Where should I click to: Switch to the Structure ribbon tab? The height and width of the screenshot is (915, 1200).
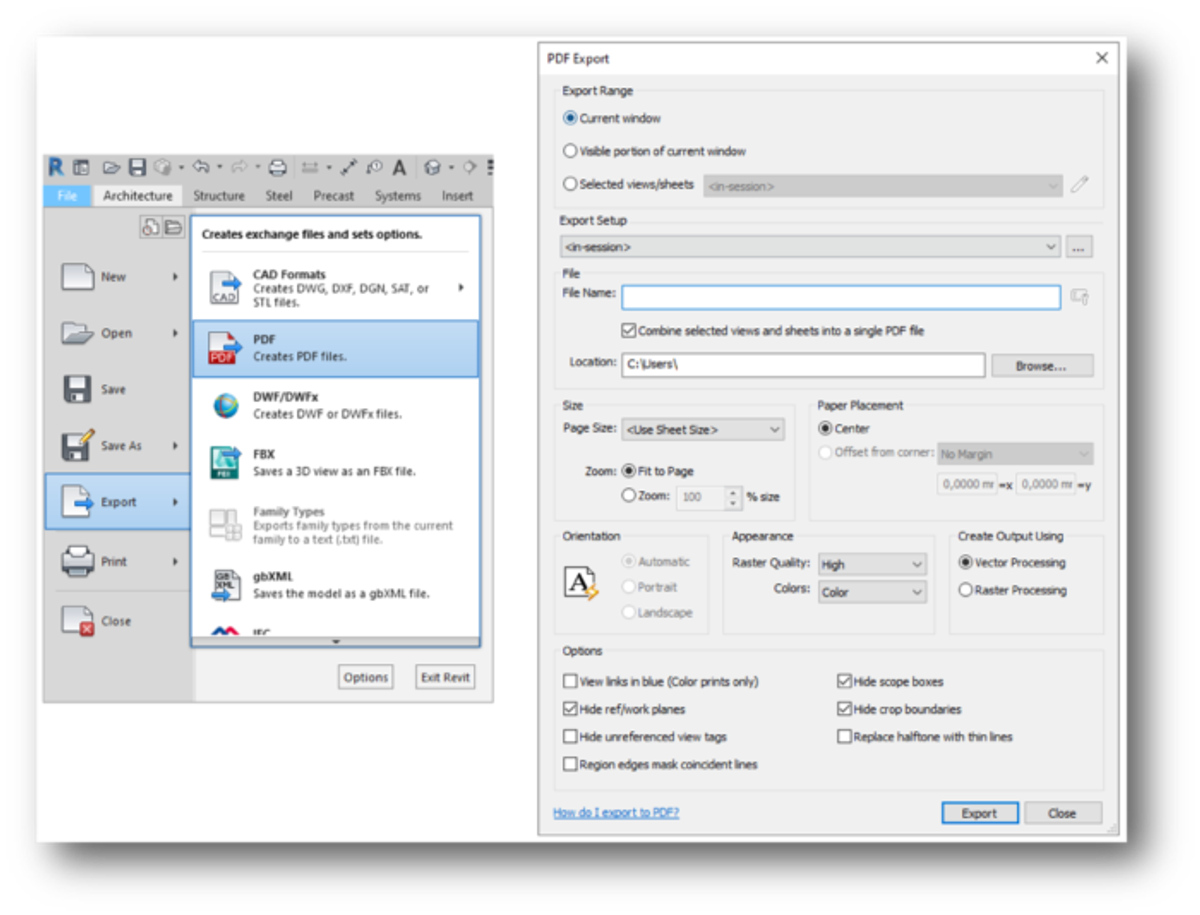point(218,196)
